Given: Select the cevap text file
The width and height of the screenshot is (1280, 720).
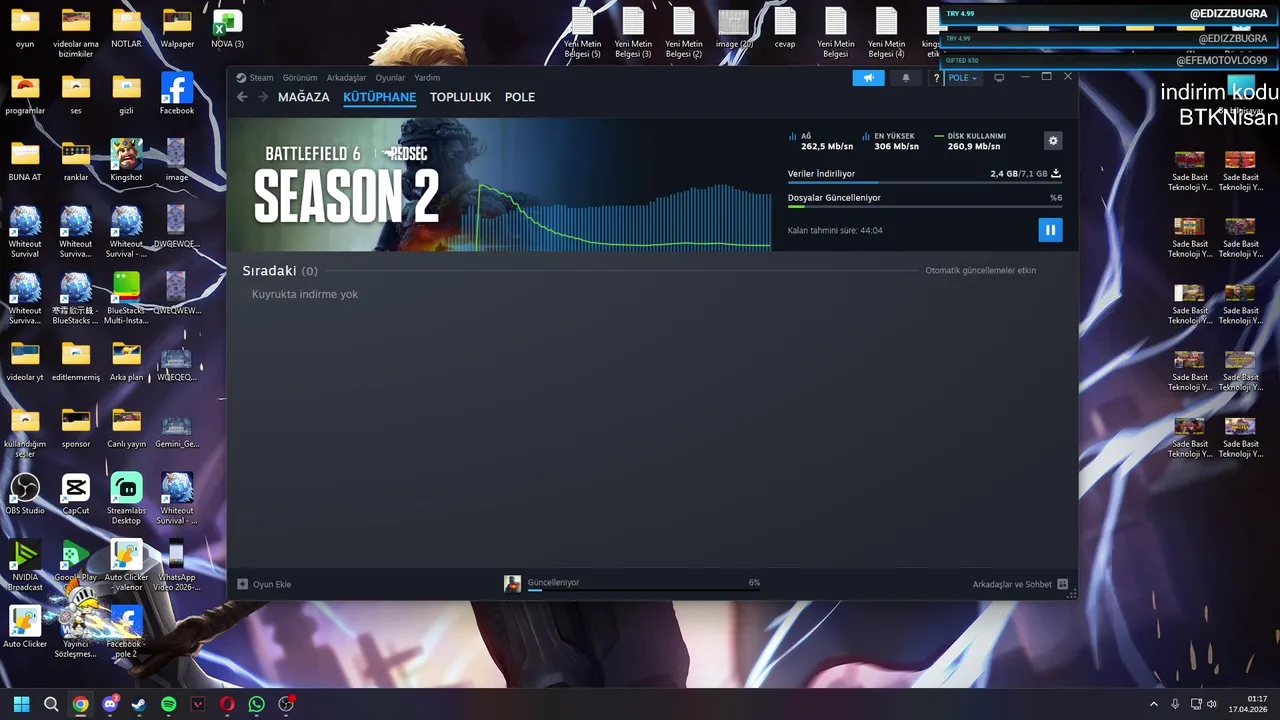Looking at the screenshot, I should [785, 28].
